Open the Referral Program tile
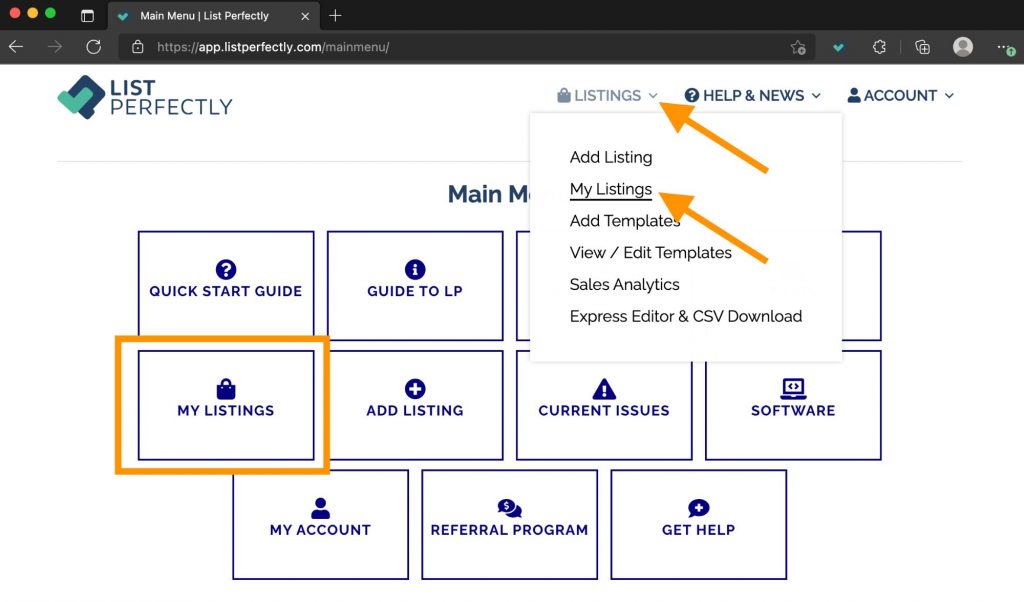Image resolution: width=1024 pixels, height=602 pixels. 509,524
